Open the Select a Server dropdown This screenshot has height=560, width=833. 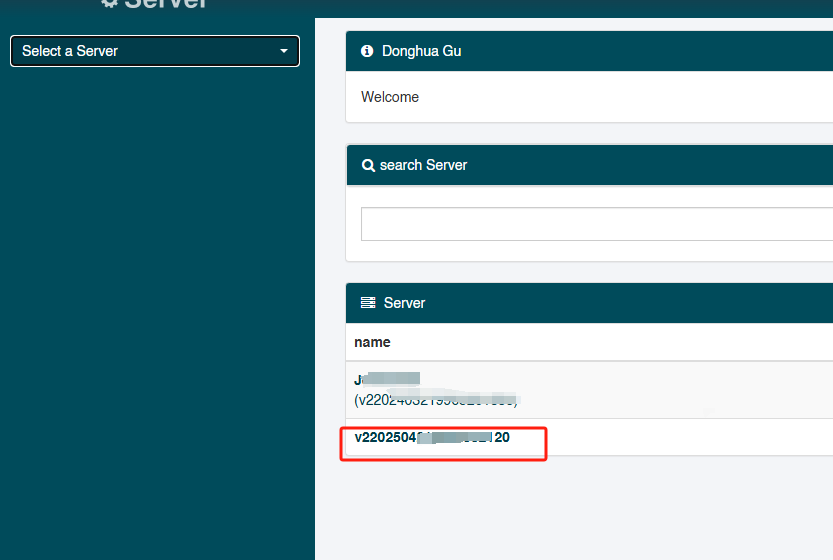point(155,51)
